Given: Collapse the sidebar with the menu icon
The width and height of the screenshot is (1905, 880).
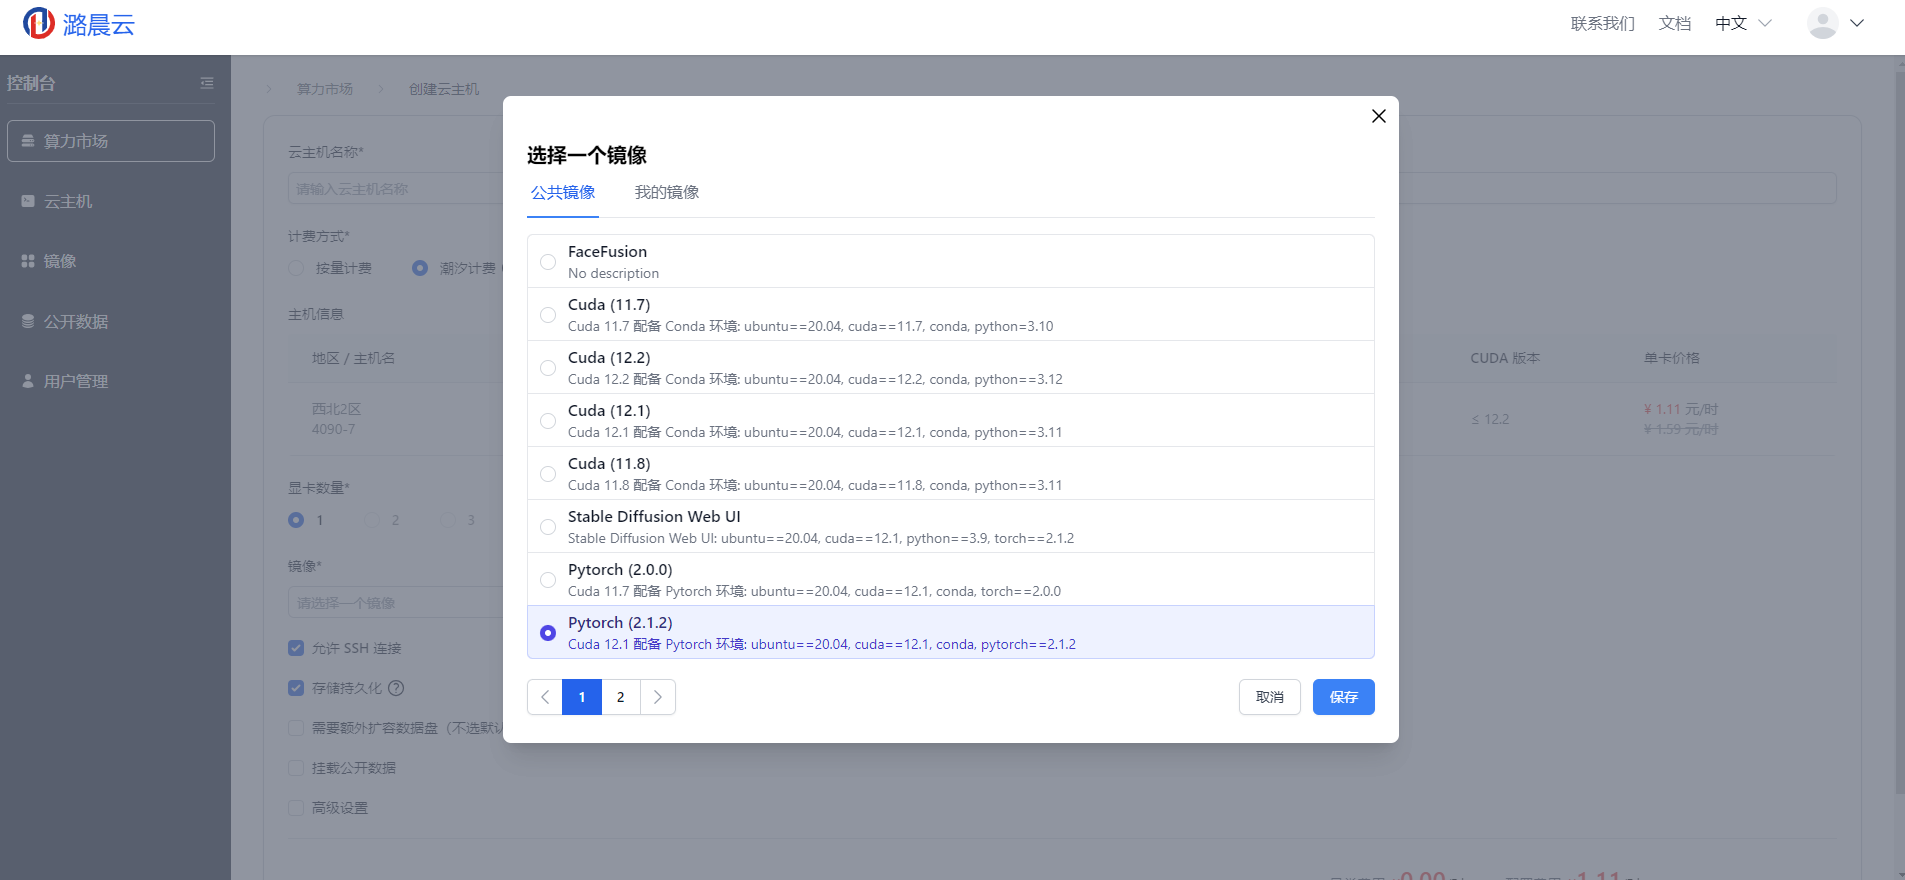Looking at the screenshot, I should [207, 83].
